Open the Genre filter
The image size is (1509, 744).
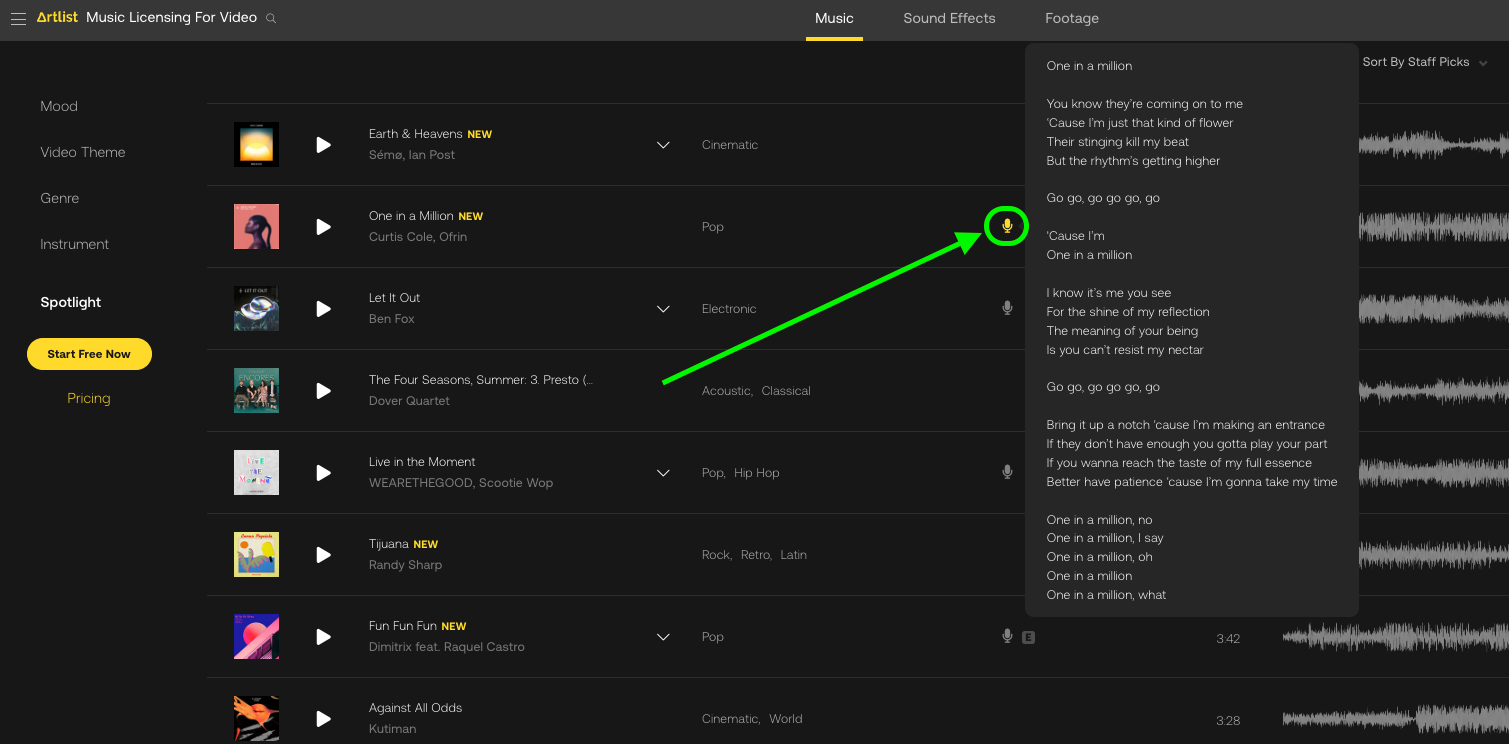[x=60, y=198]
